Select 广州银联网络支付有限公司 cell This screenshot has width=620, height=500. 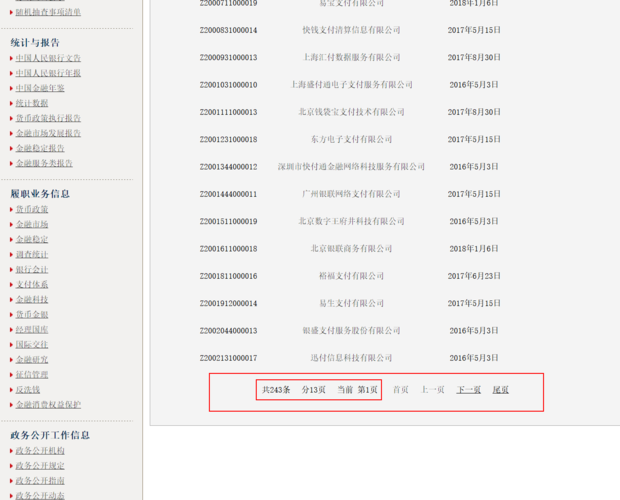[351, 194]
